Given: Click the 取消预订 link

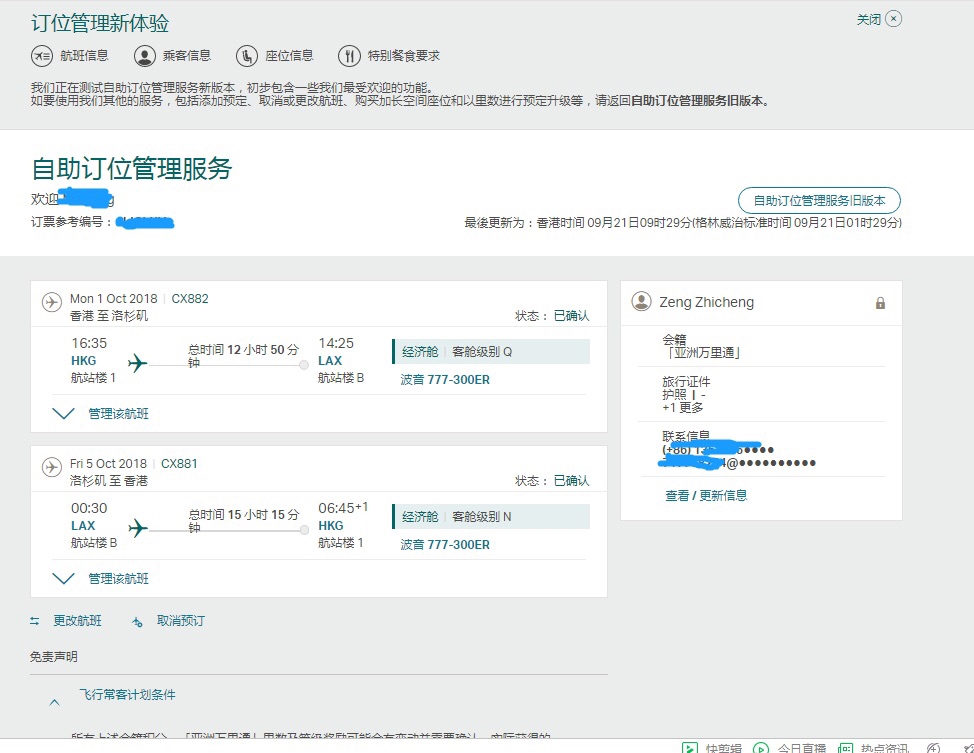Looking at the screenshot, I should click(180, 621).
